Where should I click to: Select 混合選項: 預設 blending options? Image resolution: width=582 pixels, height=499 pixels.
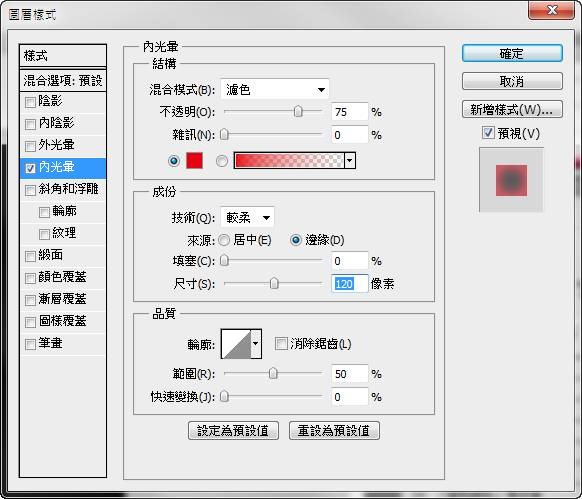63,81
